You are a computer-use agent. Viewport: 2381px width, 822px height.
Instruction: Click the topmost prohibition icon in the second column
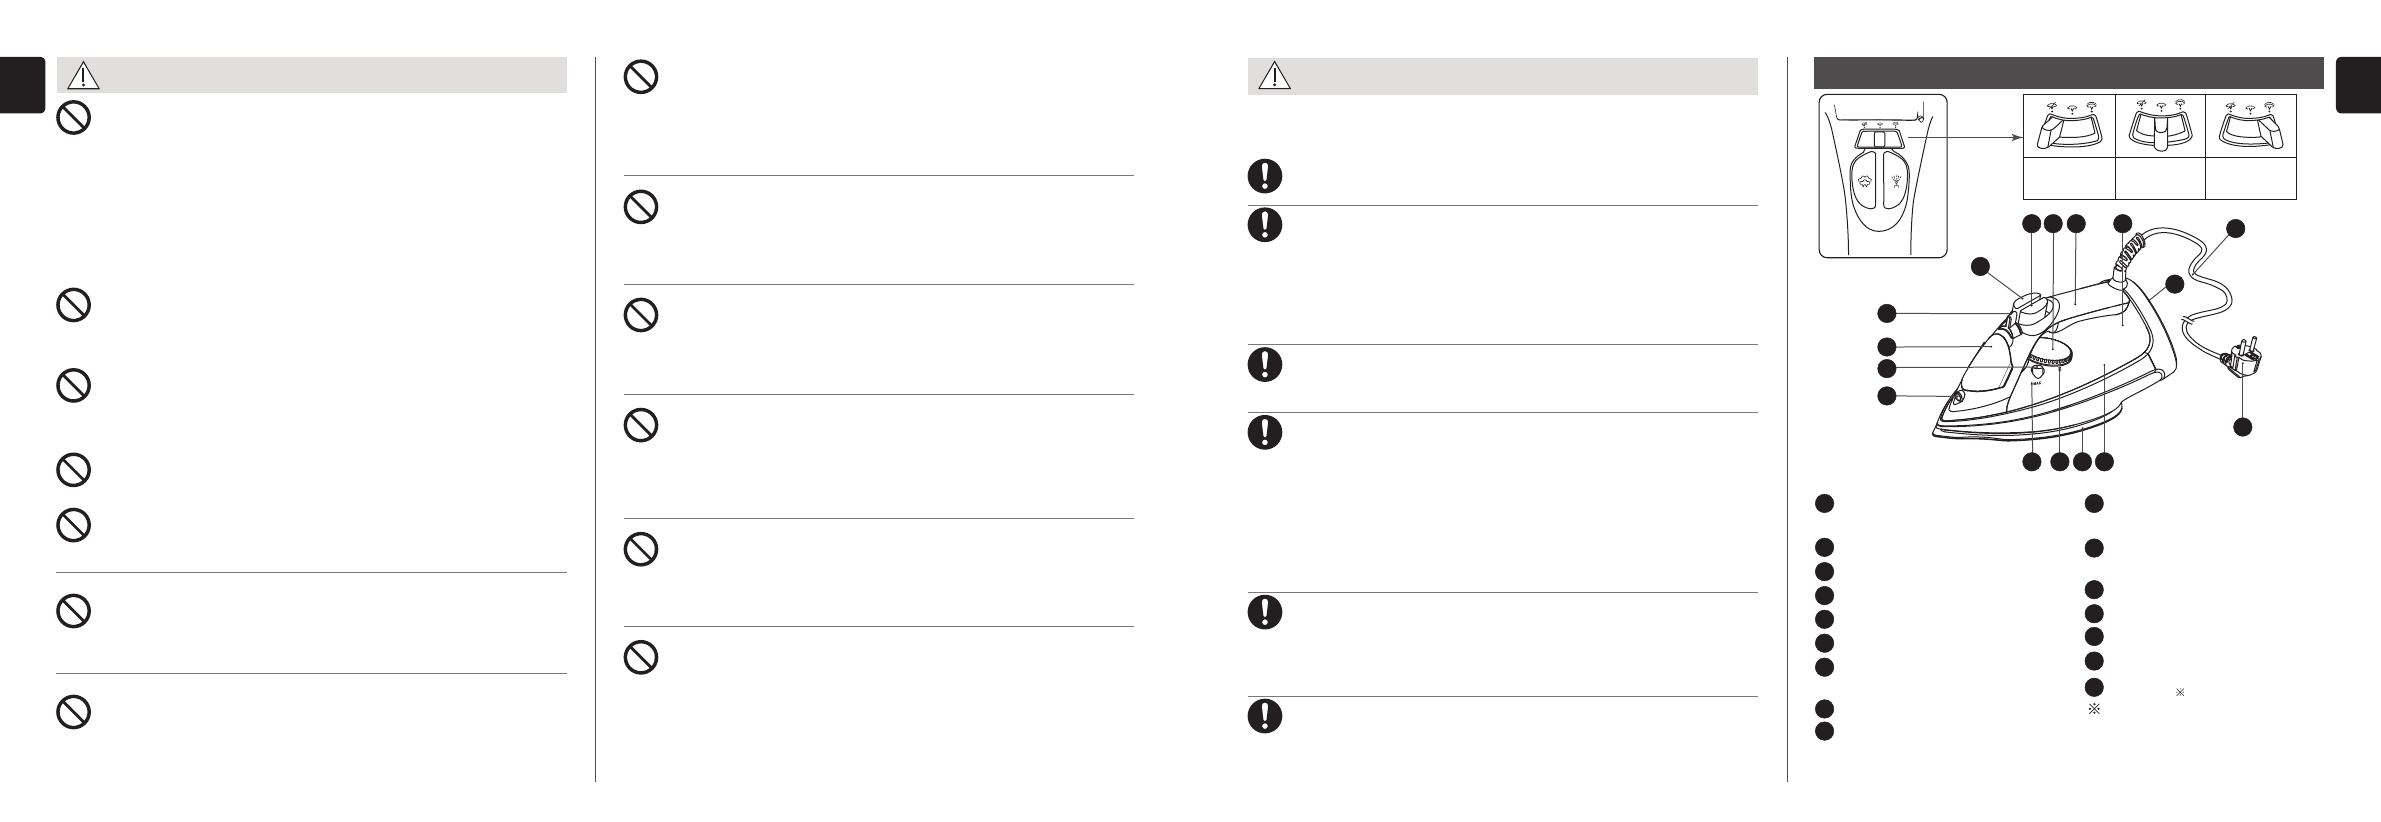point(641,77)
